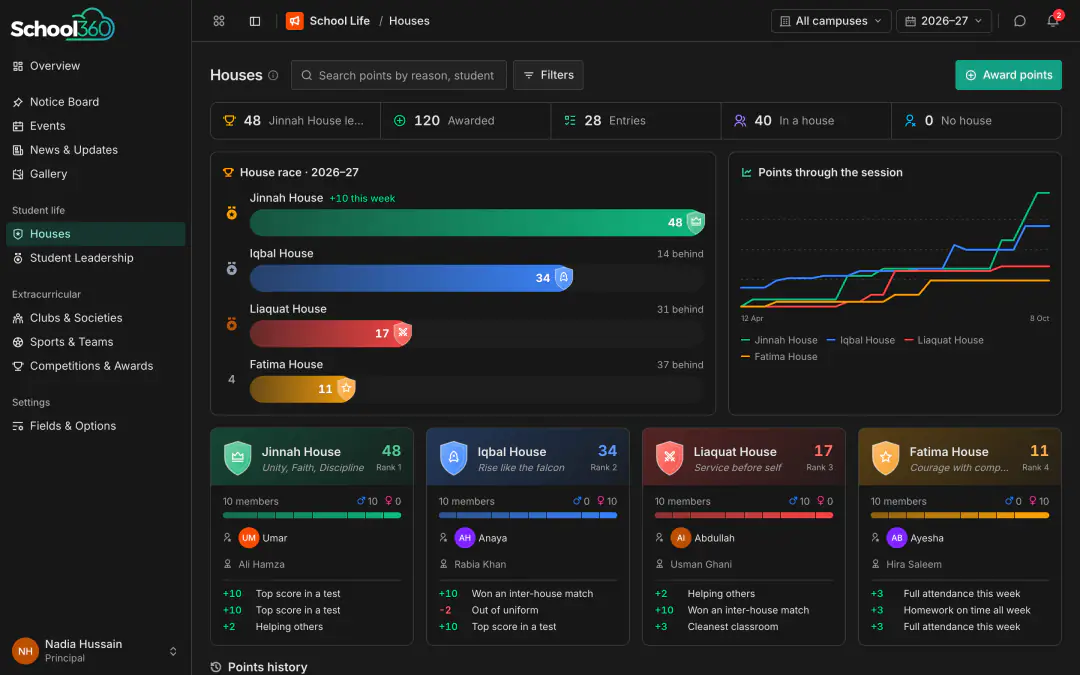Toggle the sidebar panel icon

tap(255, 21)
